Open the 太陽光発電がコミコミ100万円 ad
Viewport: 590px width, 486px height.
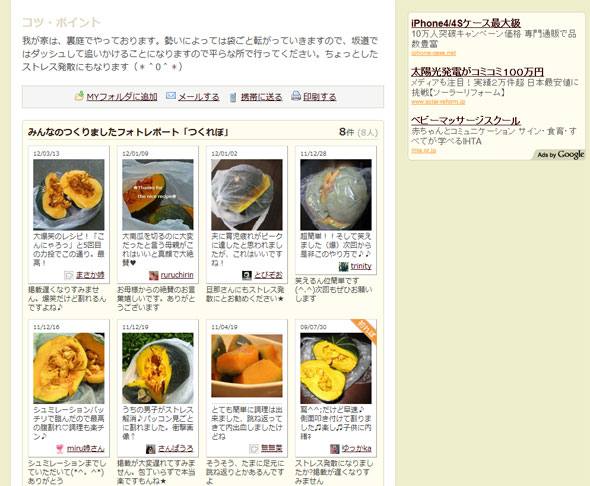477,71
